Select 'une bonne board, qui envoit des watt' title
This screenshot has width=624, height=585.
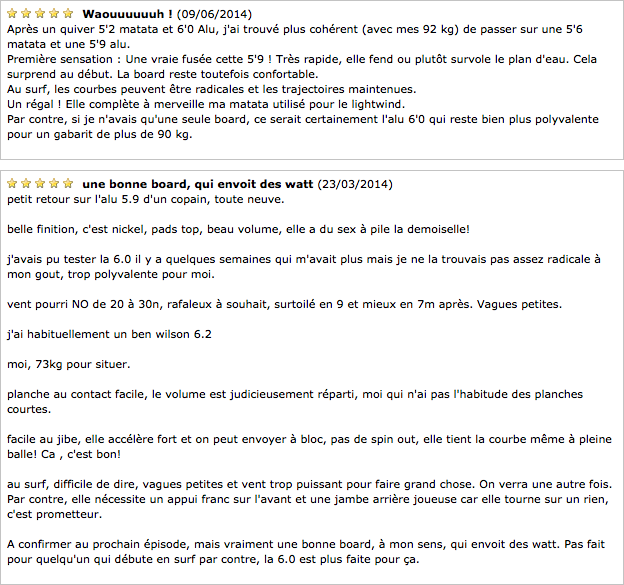click(x=198, y=184)
